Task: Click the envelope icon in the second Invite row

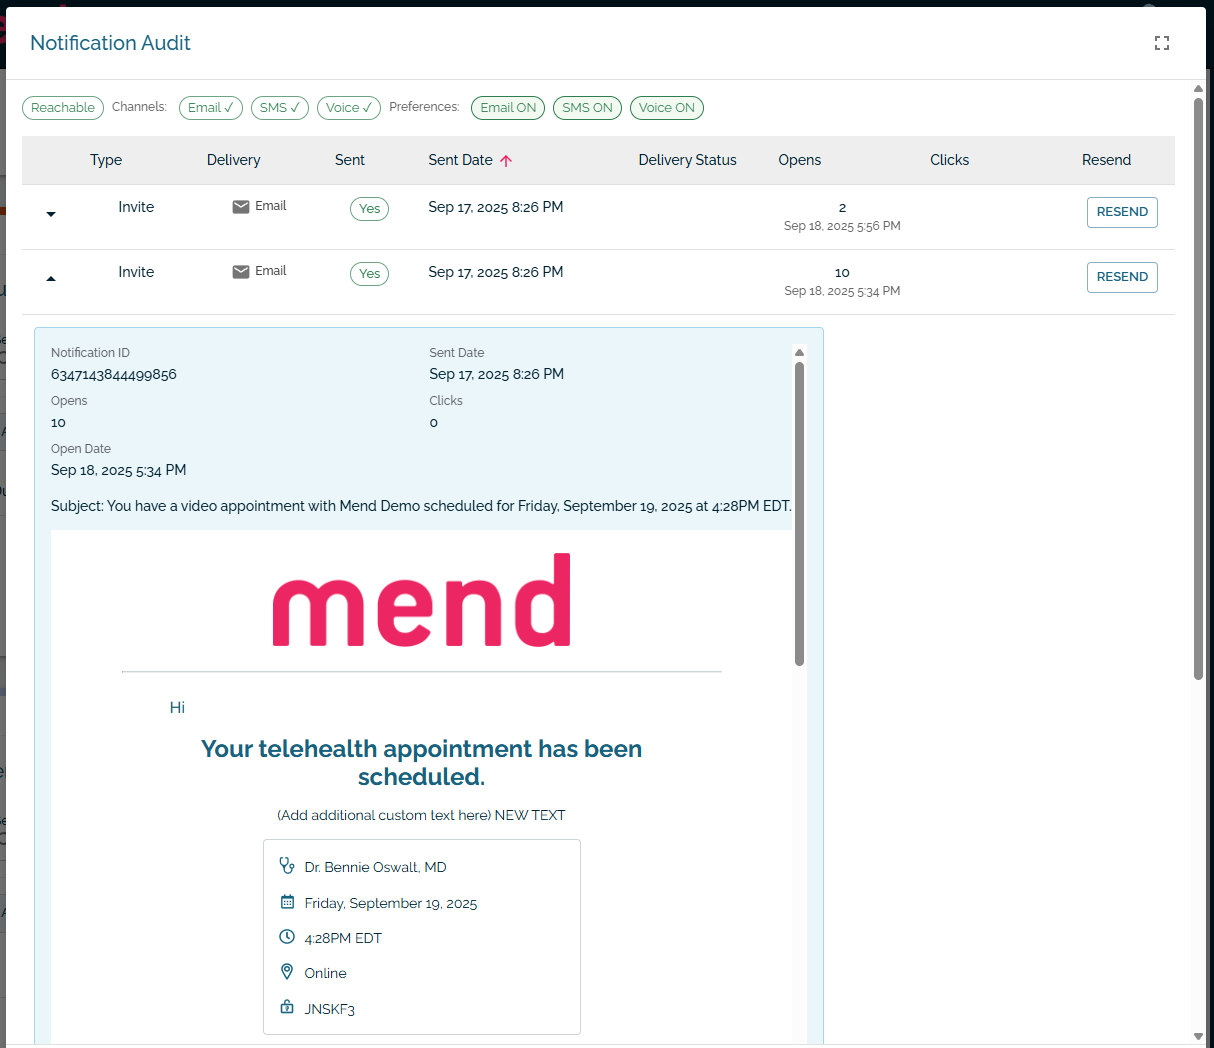Action: coord(241,272)
